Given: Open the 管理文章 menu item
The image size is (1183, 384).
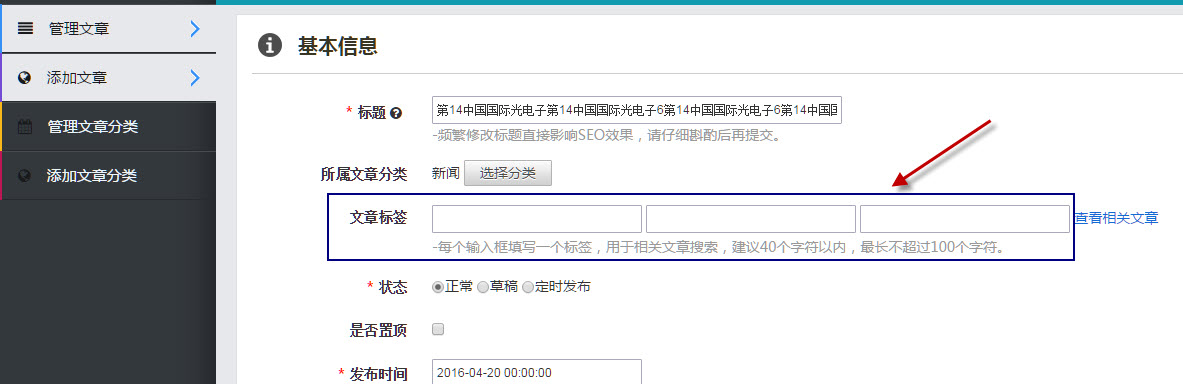Looking at the screenshot, I should click(109, 29).
